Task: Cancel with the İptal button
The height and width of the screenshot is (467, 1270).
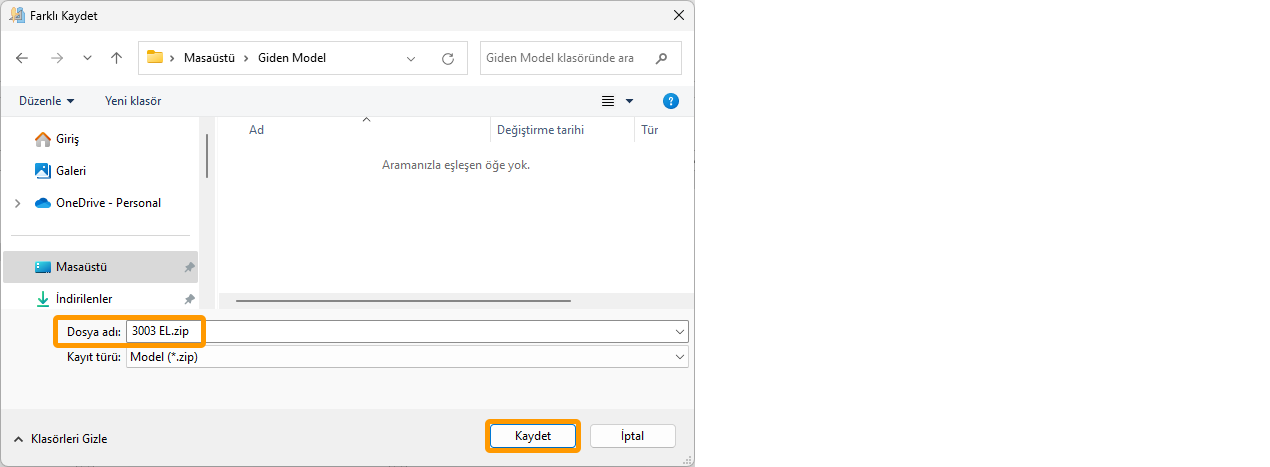Action: click(632, 436)
